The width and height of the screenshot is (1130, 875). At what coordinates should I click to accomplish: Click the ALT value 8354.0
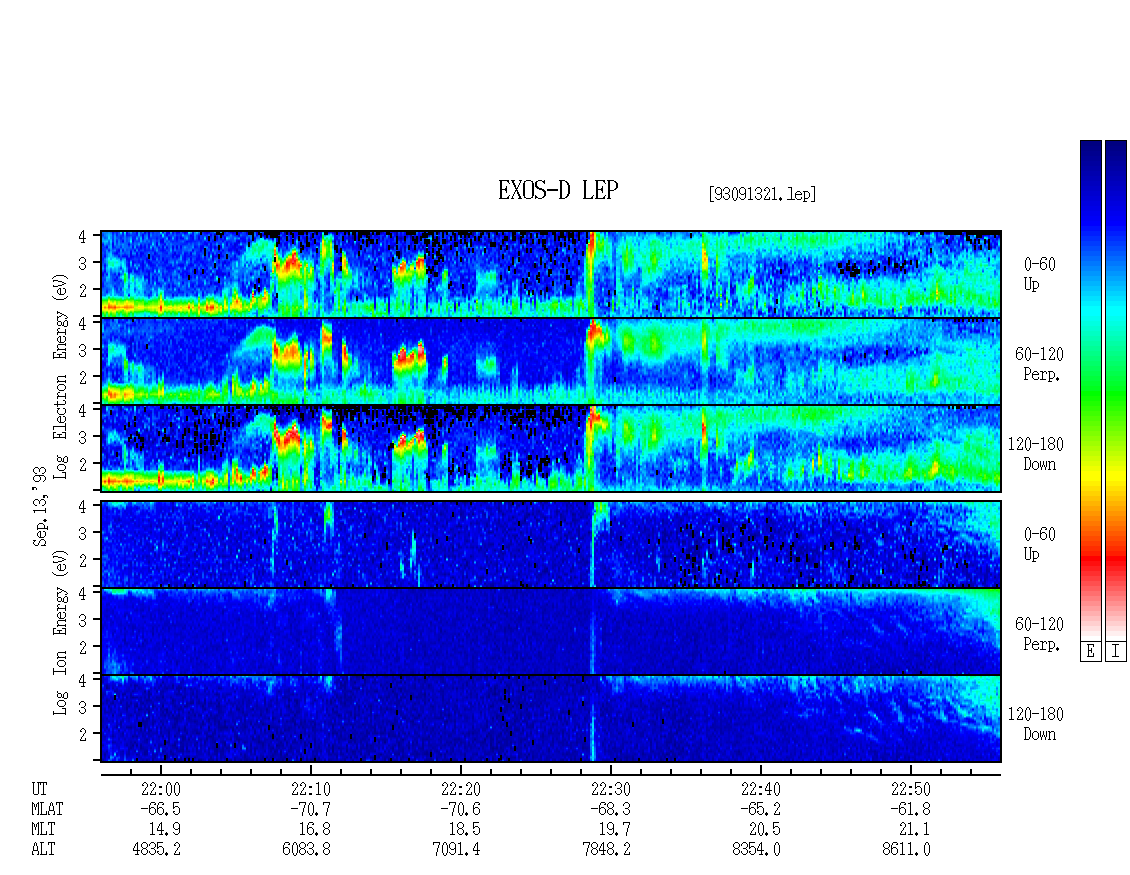756,850
